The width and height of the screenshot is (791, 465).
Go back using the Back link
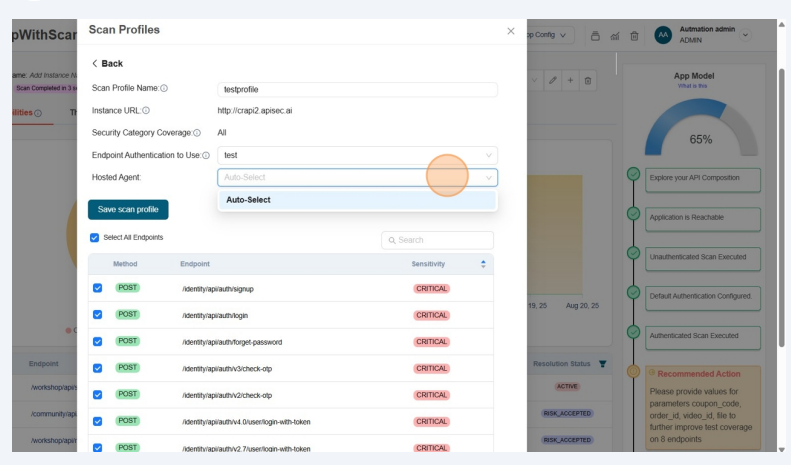click(x=107, y=63)
